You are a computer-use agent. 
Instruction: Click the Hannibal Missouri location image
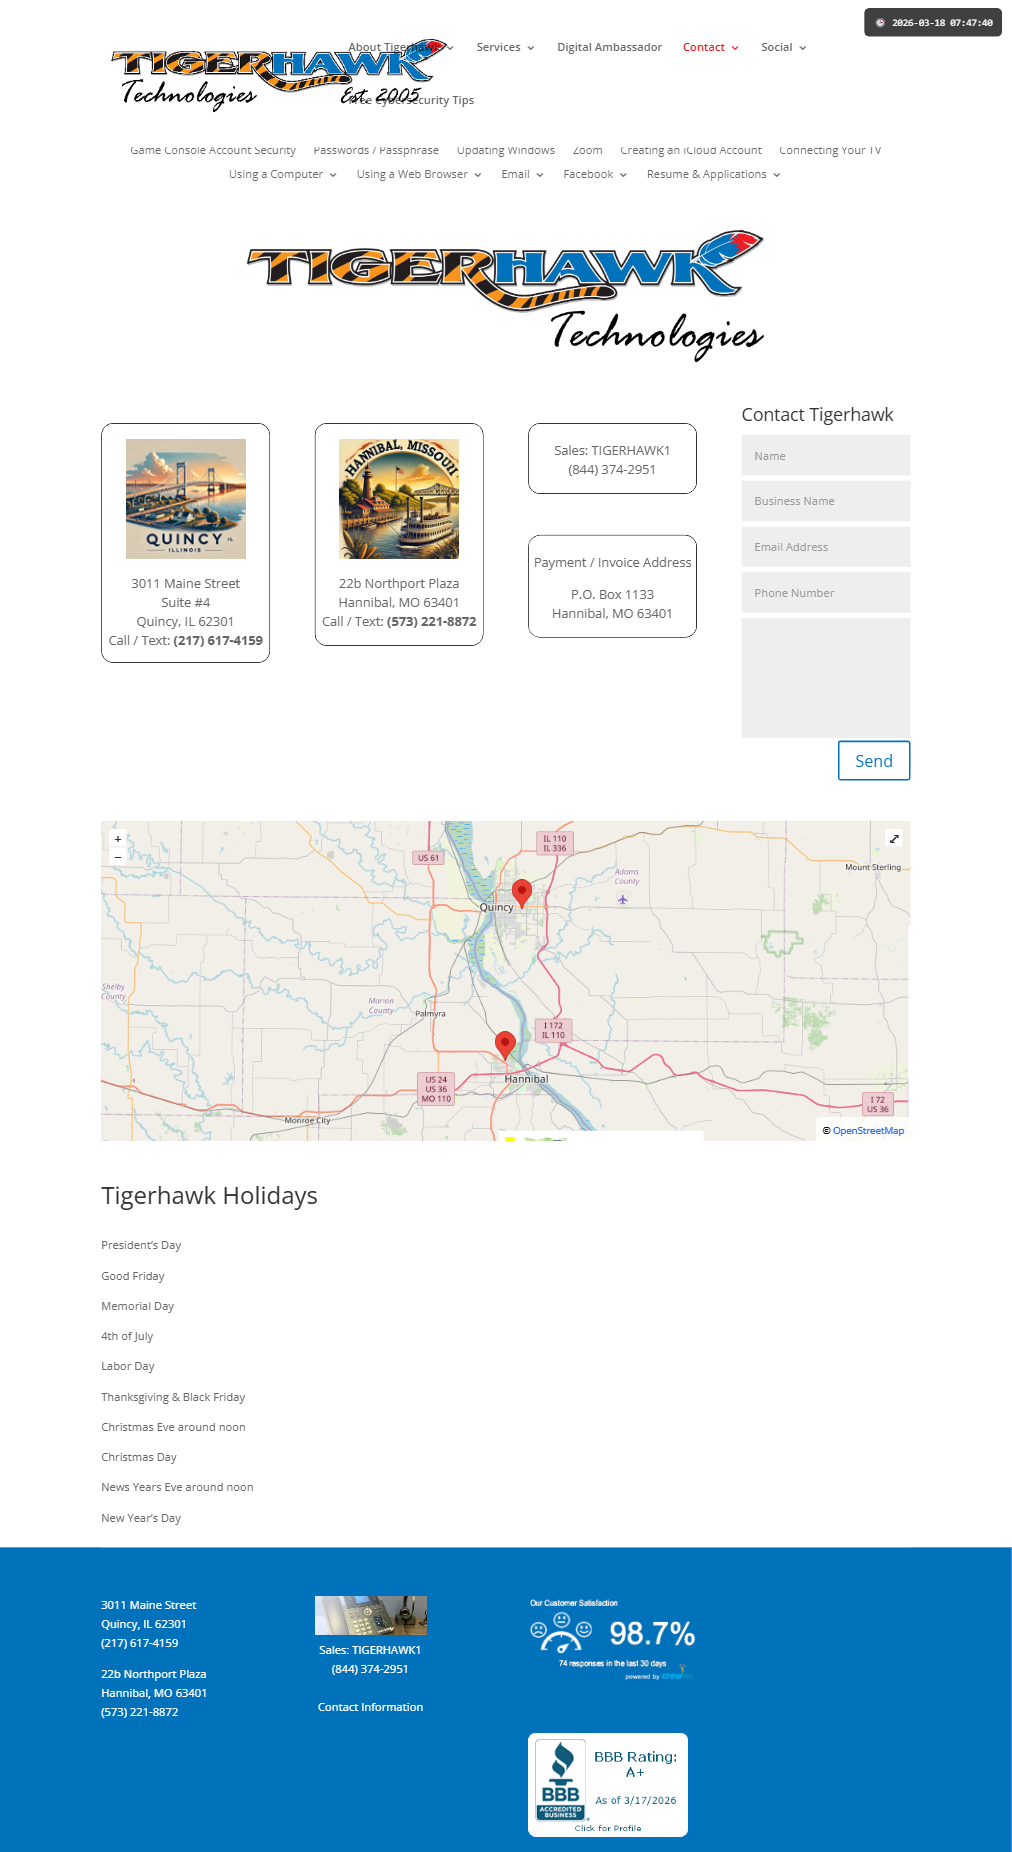(x=399, y=499)
